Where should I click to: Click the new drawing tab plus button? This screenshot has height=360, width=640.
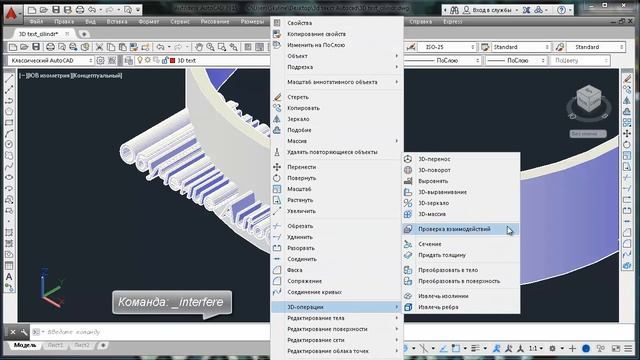(84, 34)
